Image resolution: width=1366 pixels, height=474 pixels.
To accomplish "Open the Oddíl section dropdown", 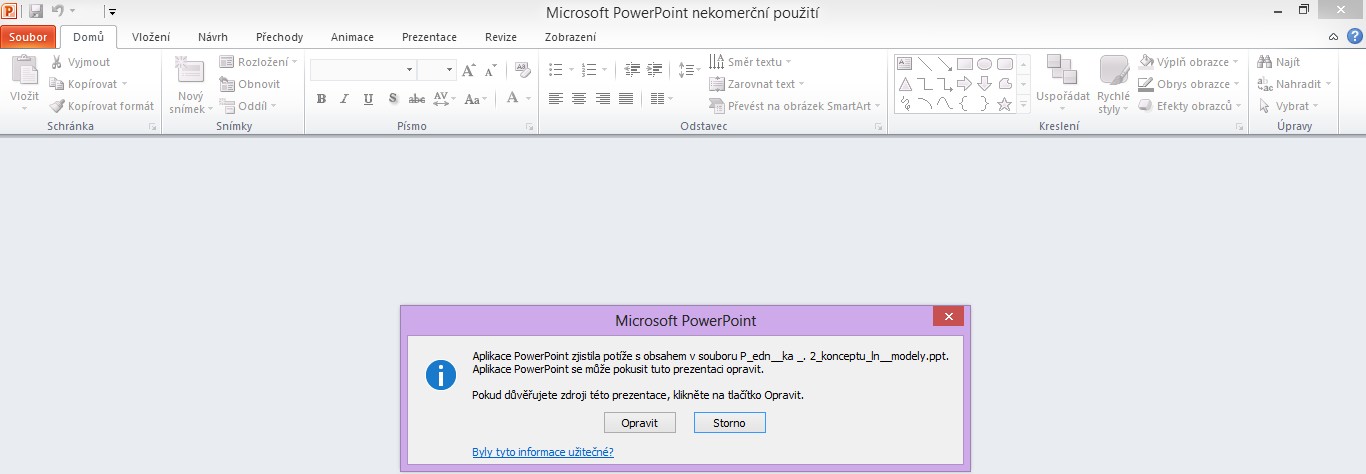I will click(248, 106).
